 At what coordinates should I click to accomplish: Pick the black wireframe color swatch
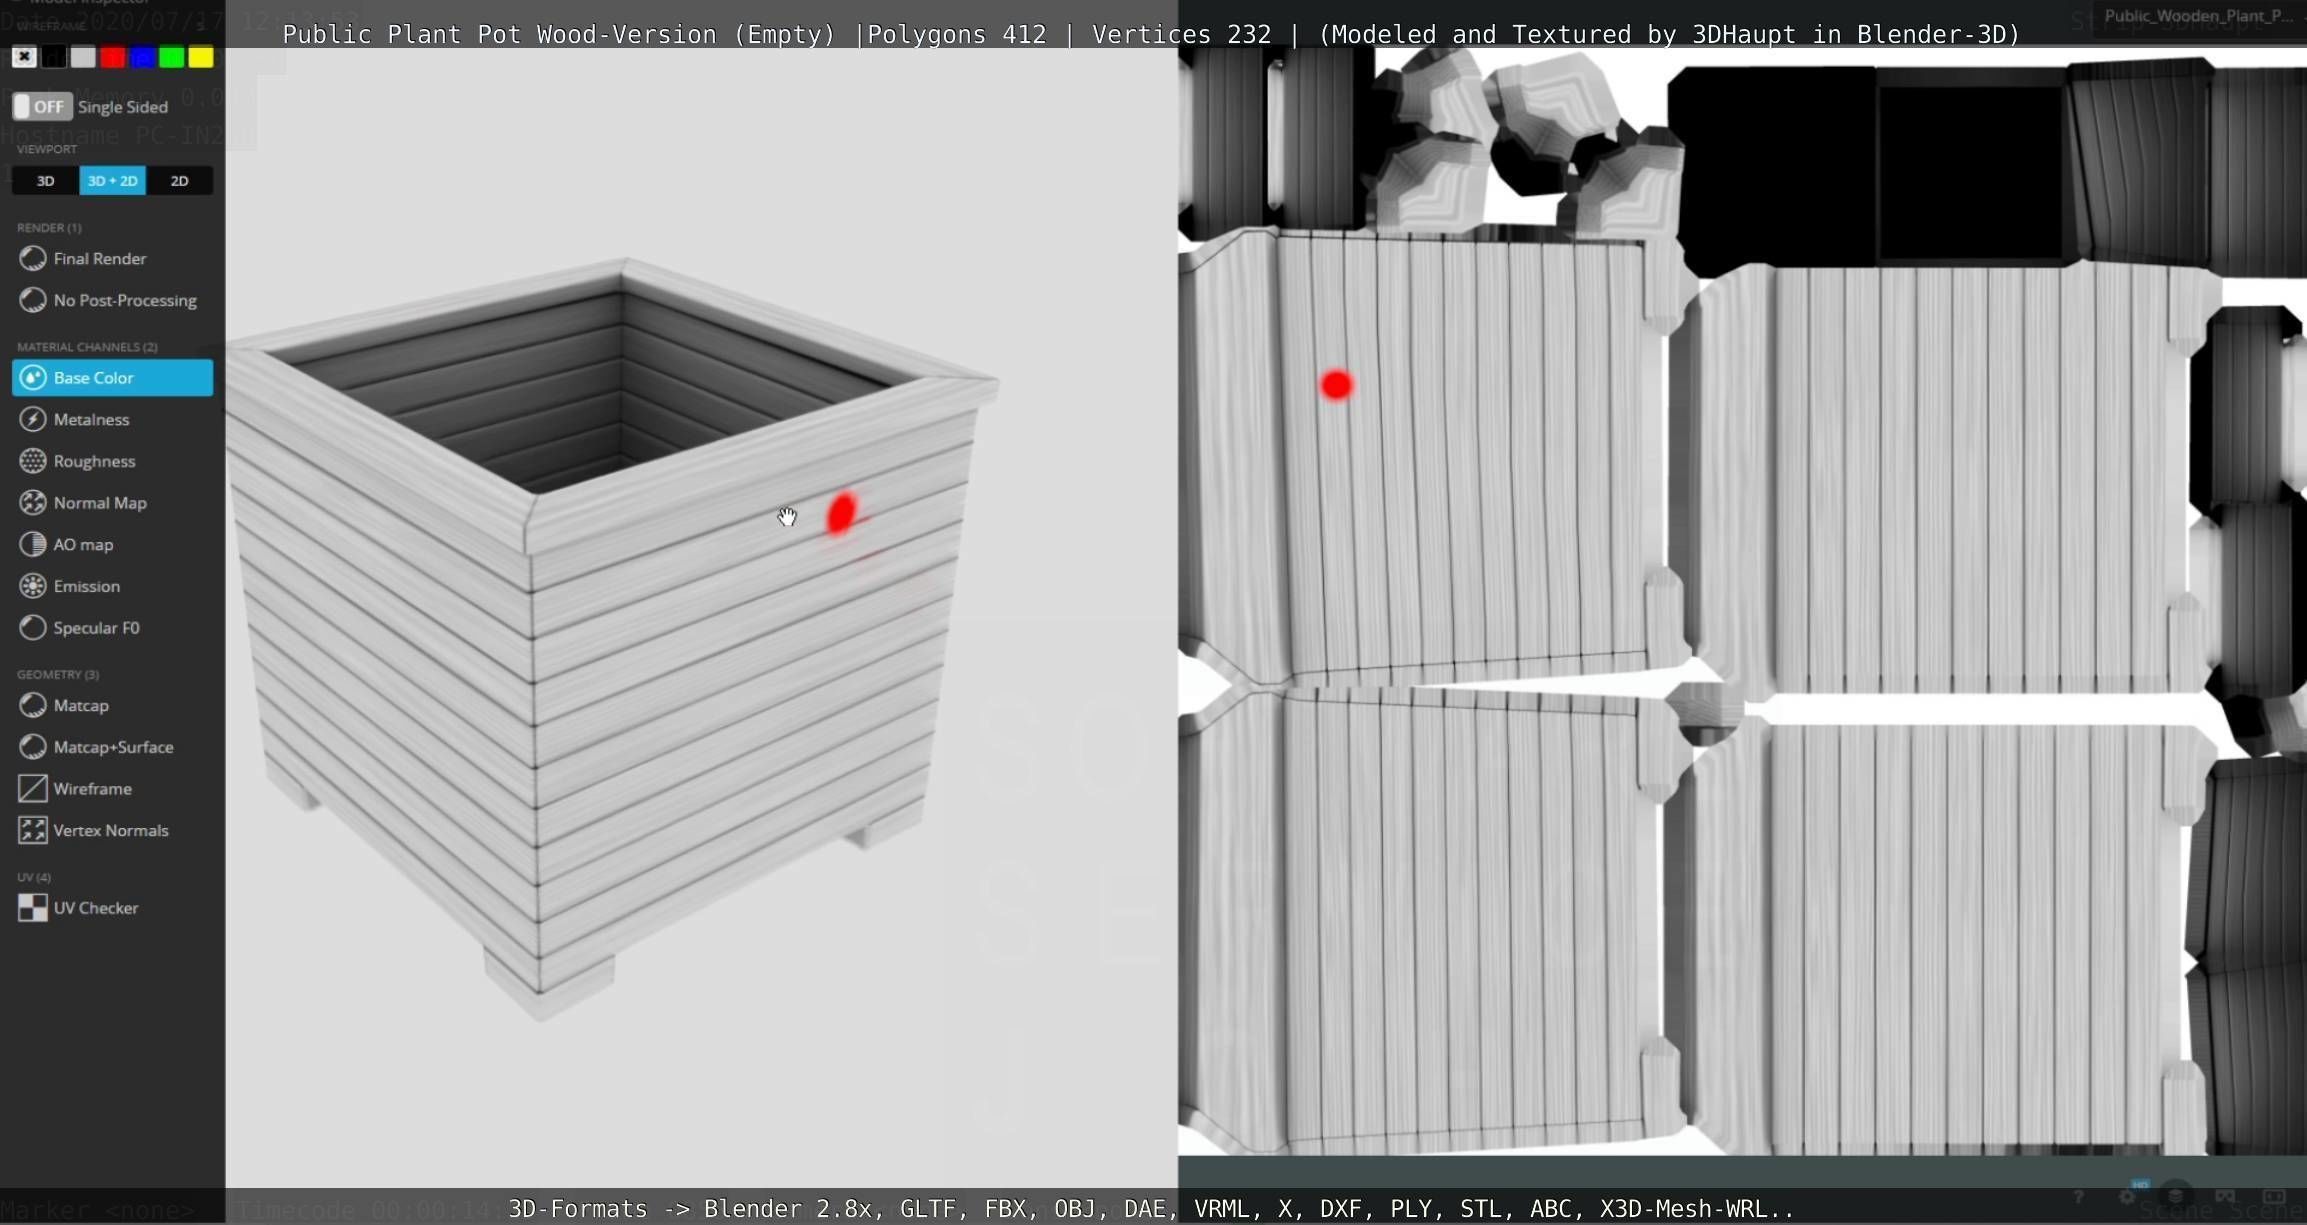54,57
